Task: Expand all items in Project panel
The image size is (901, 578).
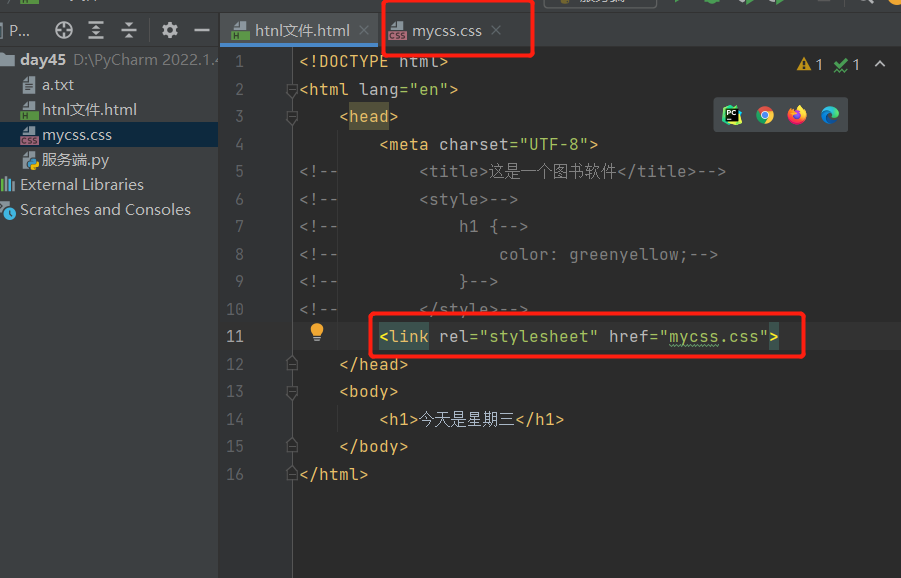Action: pyautogui.click(x=96, y=30)
